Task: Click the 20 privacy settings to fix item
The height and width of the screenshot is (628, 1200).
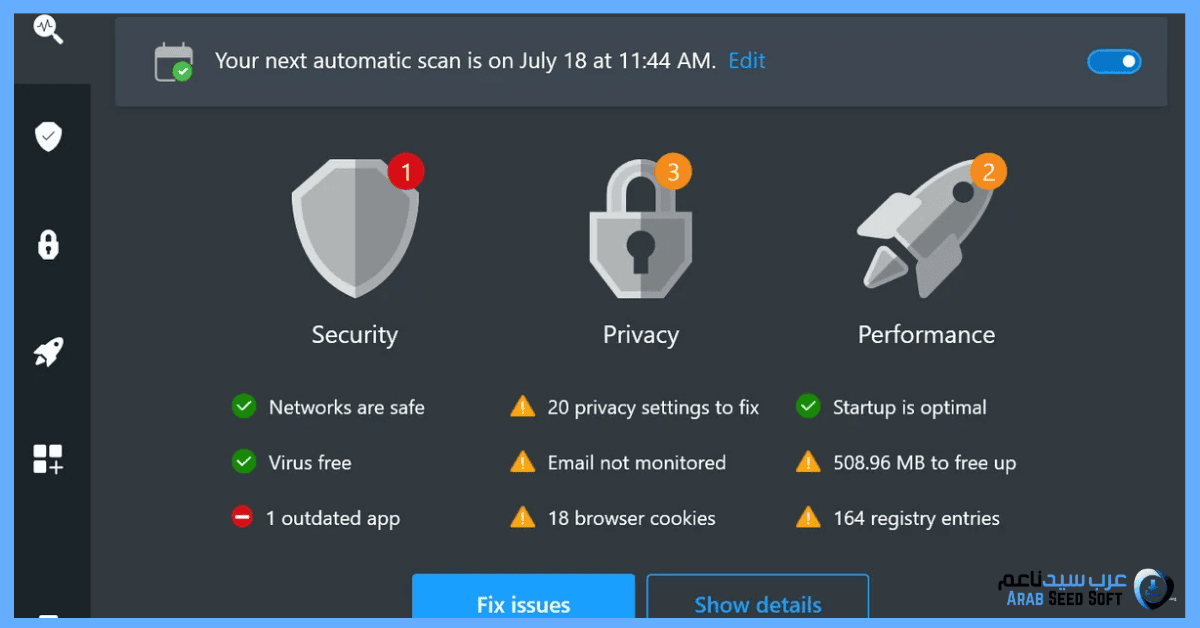Action: click(x=652, y=407)
